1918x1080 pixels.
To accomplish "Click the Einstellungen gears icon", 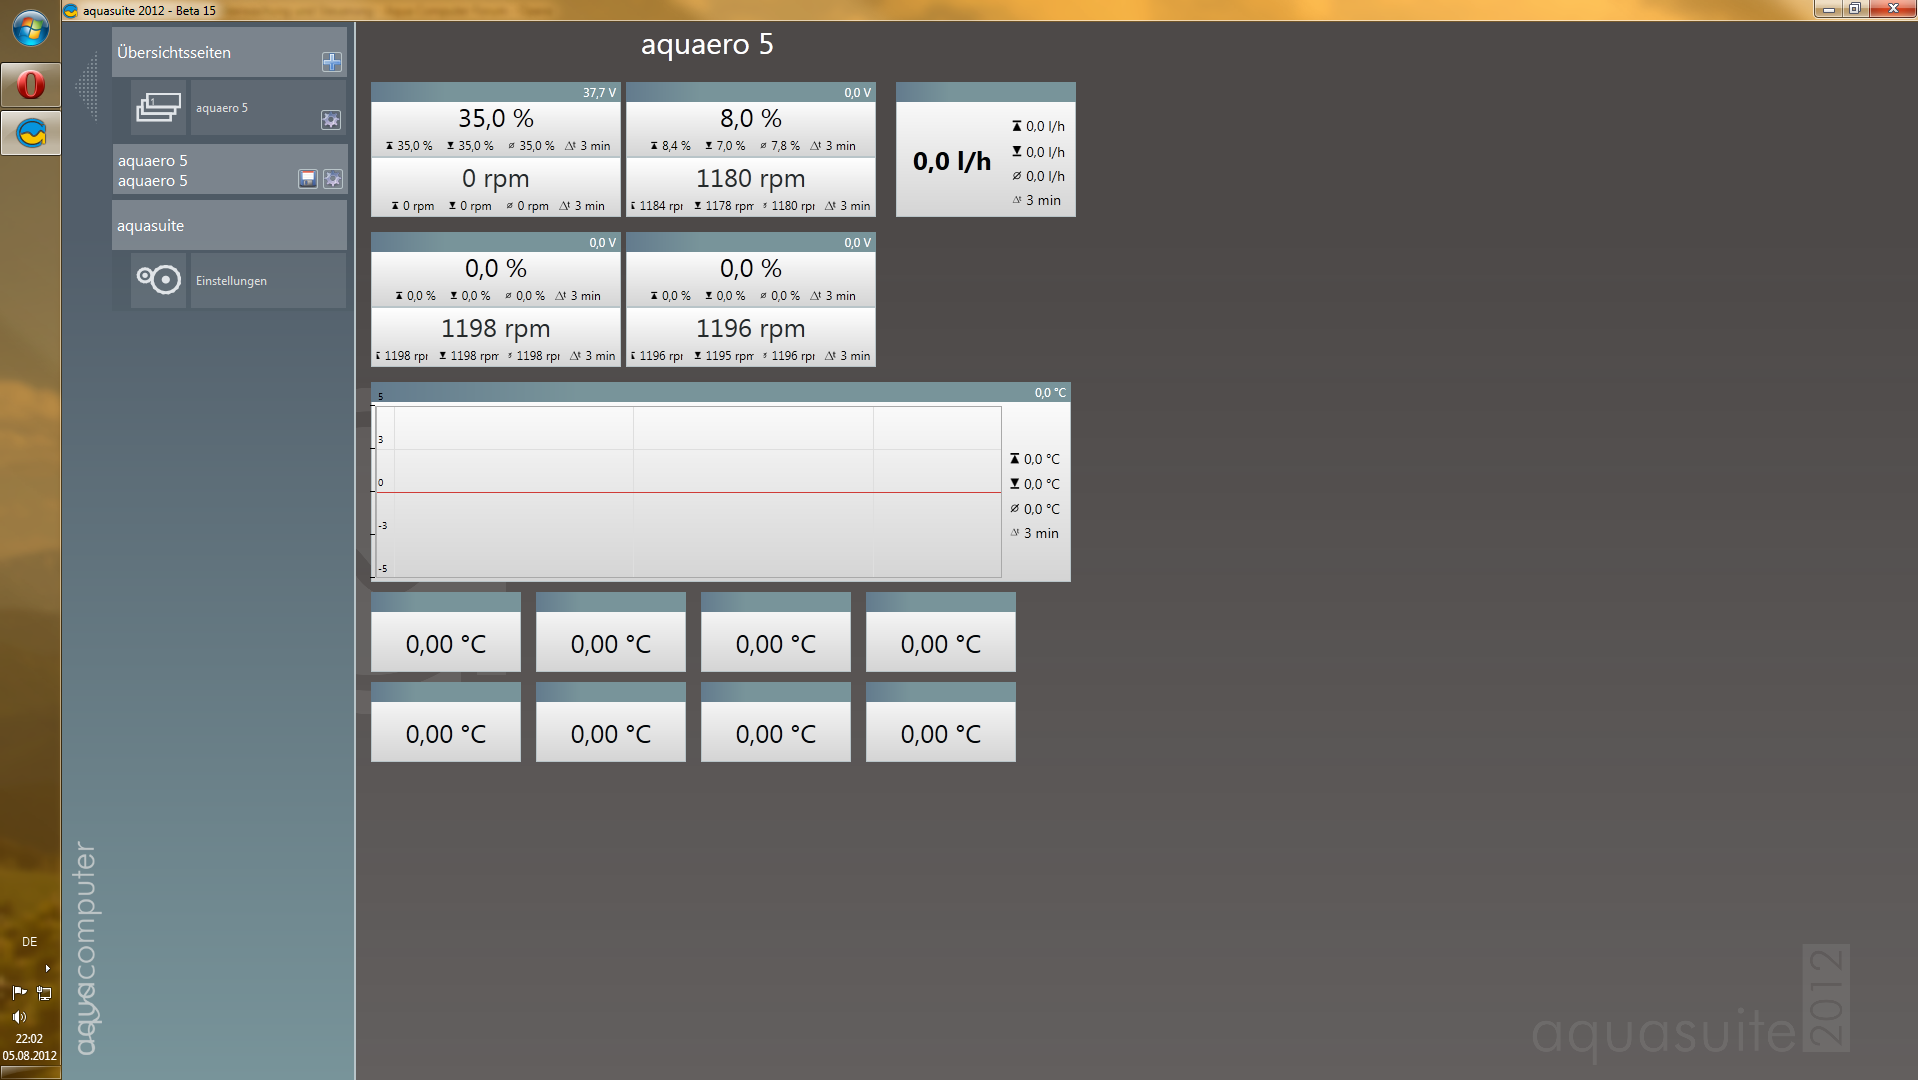I will point(158,280).
